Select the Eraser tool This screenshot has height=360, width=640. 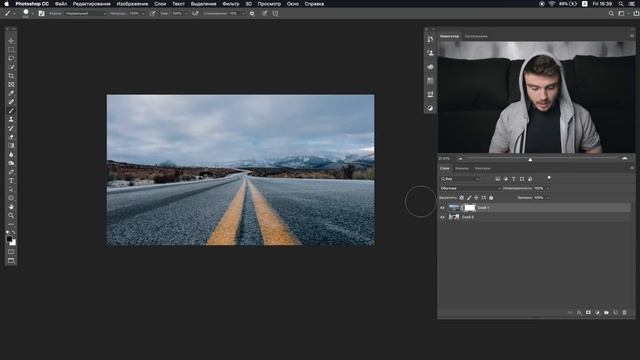point(11,137)
